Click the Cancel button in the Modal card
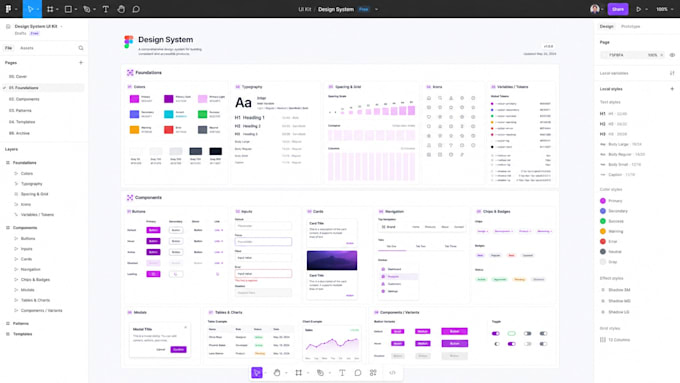Image resolution: width=680 pixels, height=383 pixels. click(161, 350)
